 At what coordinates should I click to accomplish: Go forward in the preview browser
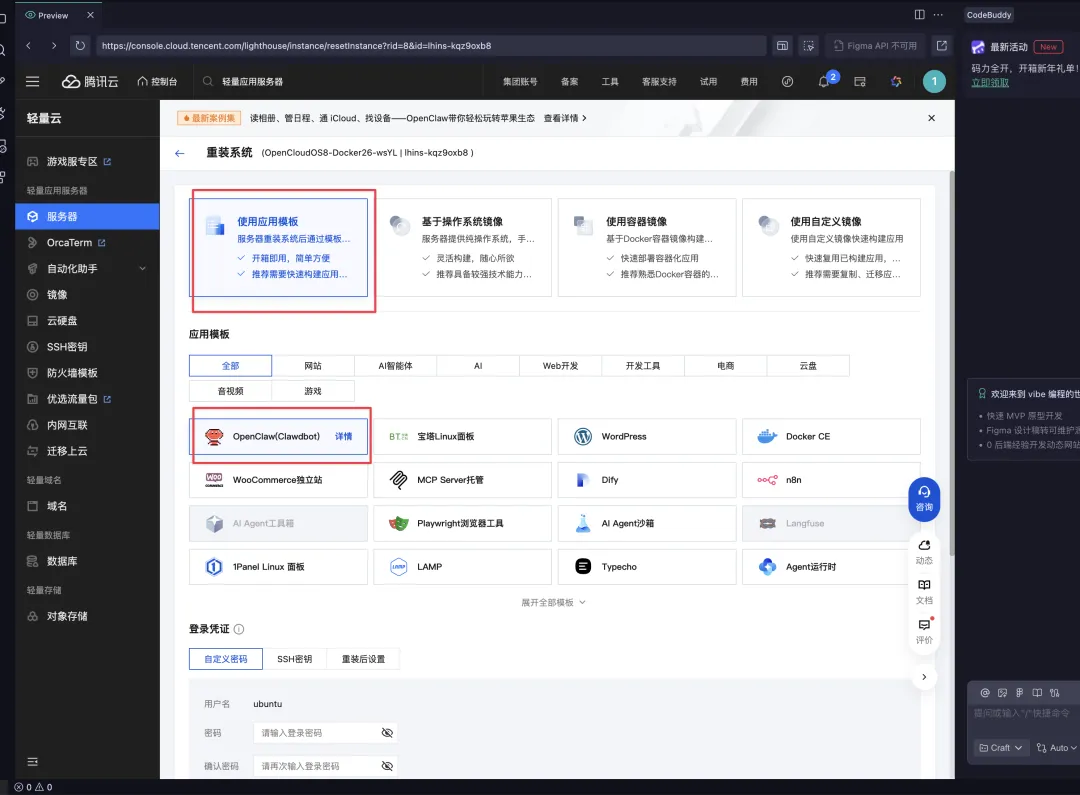tap(54, 45)
